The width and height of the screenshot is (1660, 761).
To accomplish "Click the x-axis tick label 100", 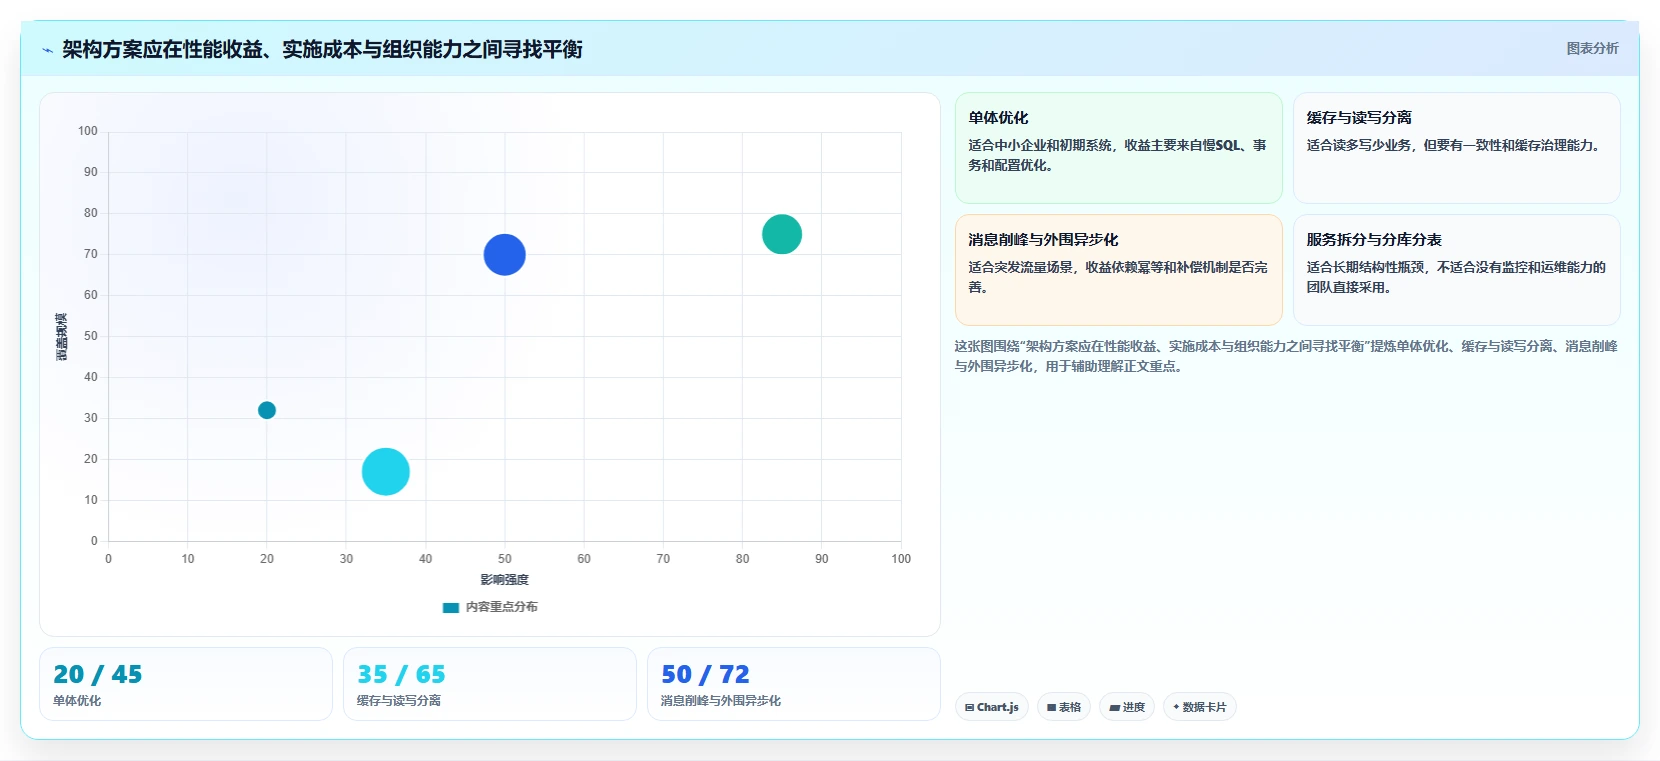I will point(901,559).
